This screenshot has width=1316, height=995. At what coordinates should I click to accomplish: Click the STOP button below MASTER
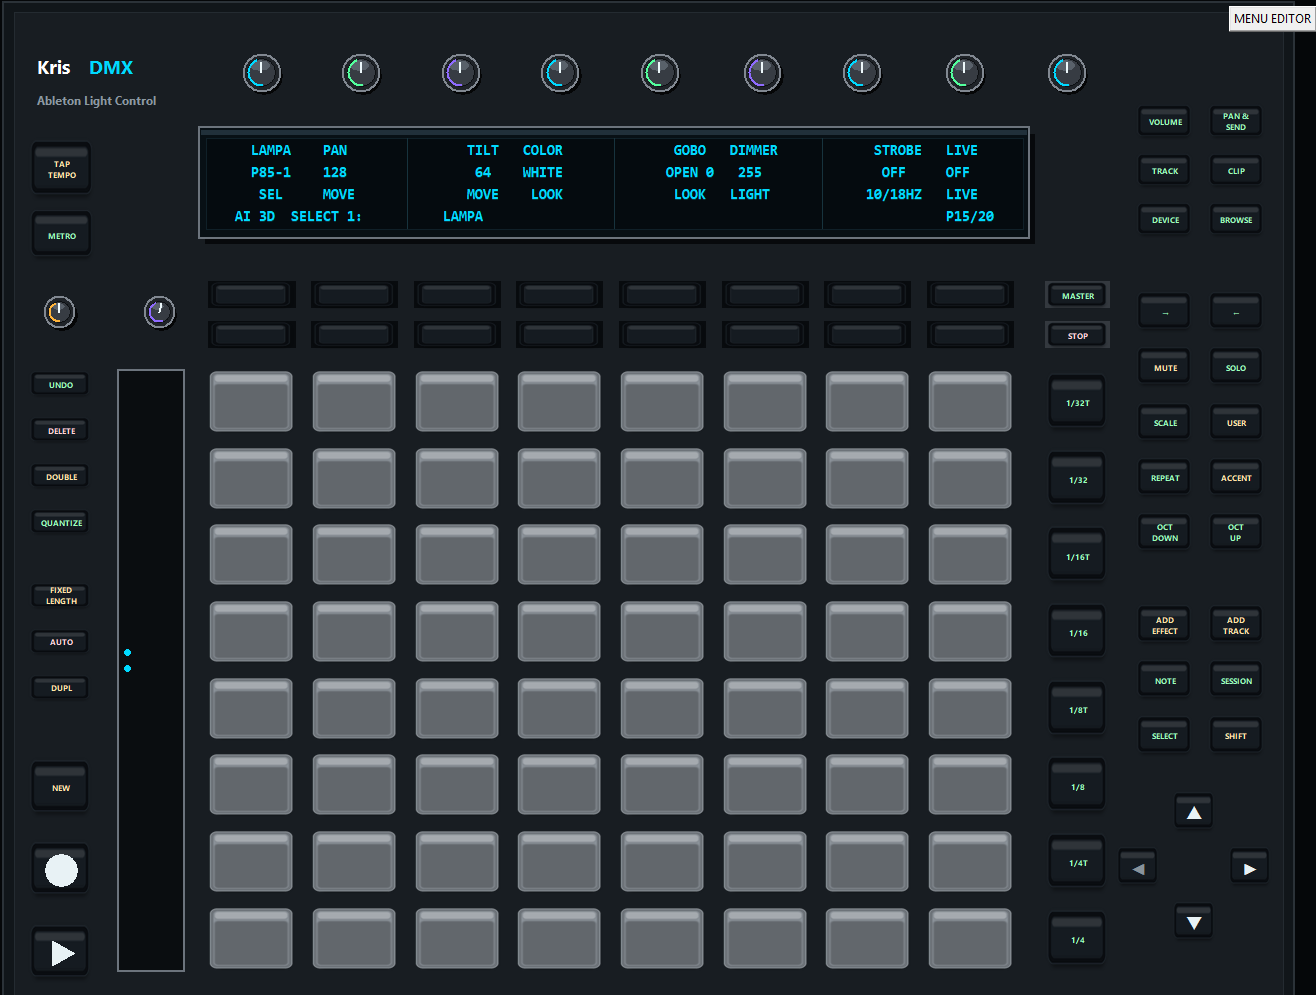pos(1078,336)
